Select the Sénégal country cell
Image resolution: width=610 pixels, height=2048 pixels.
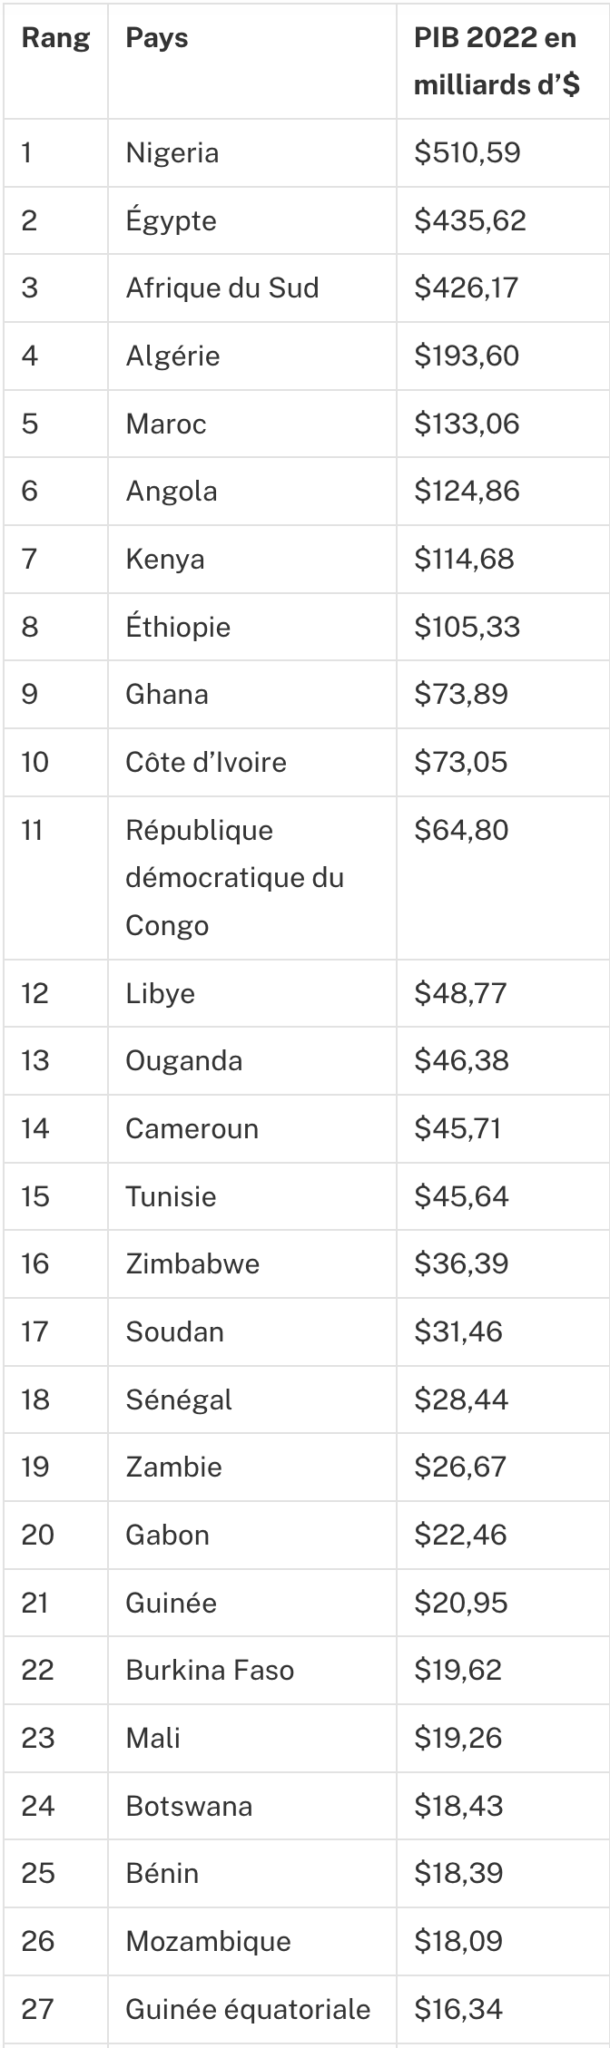click(179, 1400)
